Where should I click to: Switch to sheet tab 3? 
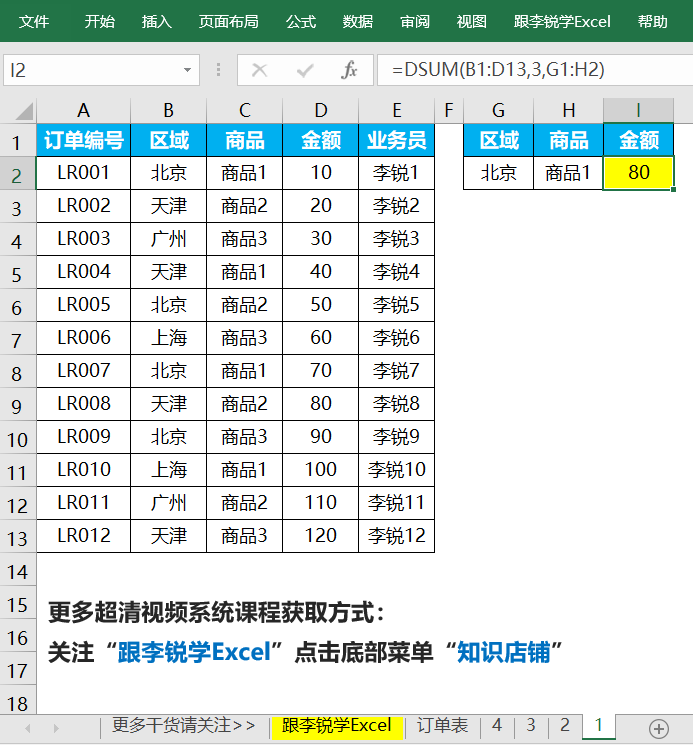pos(531,726)
